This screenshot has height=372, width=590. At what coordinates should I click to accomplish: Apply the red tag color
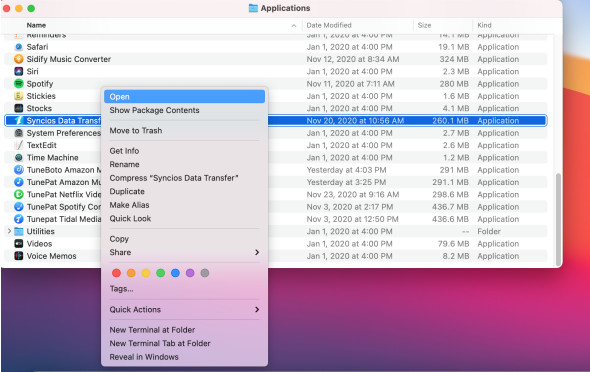[116, 273]
